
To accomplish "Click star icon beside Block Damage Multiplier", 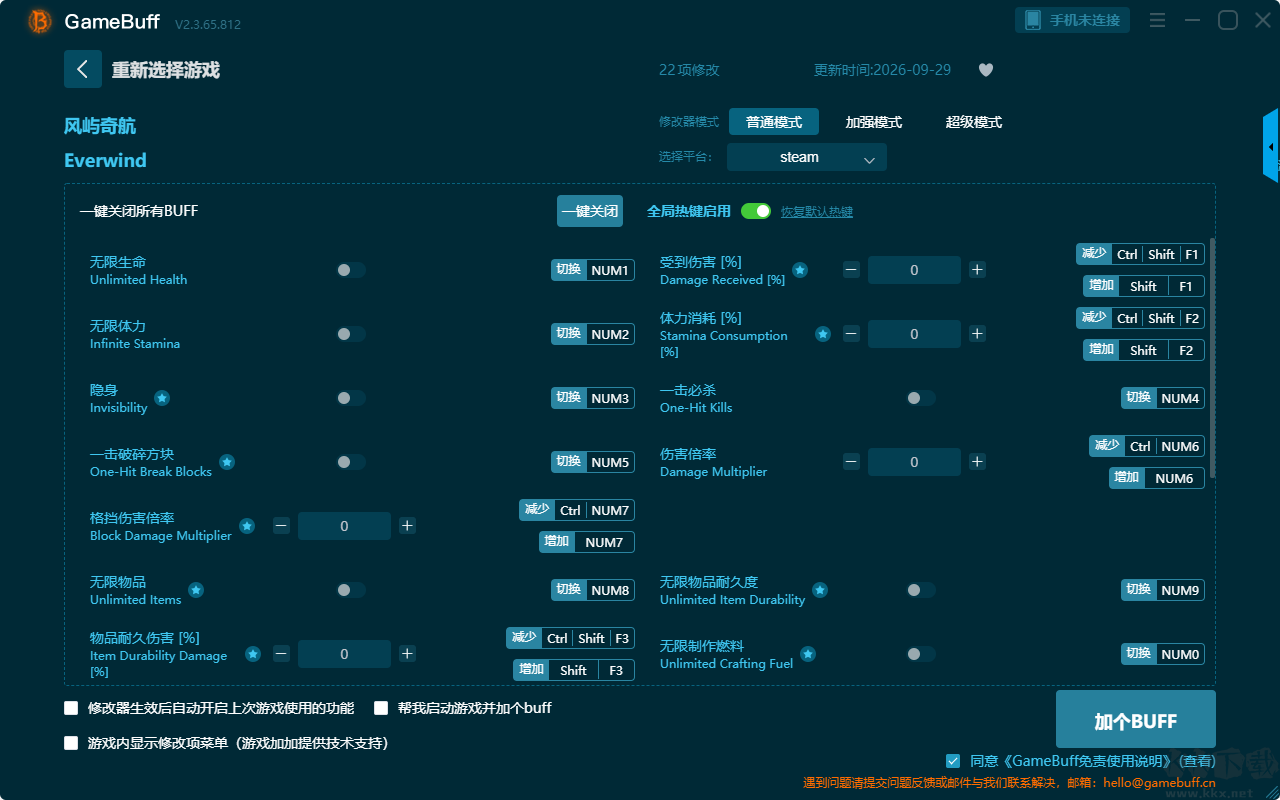I will pyautogui.click(x=247, y=526).
